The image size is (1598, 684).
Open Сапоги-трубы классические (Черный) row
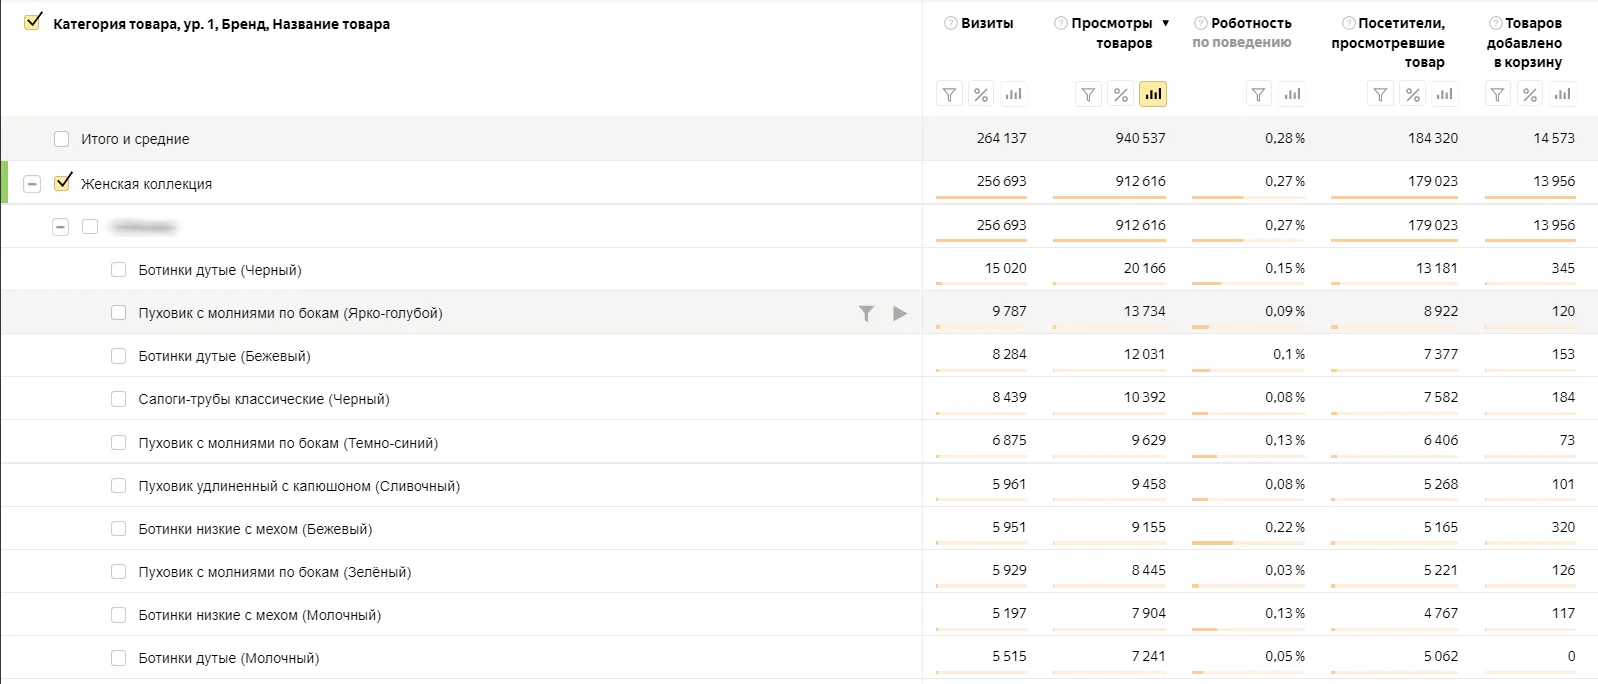click(x=264, y=399)
